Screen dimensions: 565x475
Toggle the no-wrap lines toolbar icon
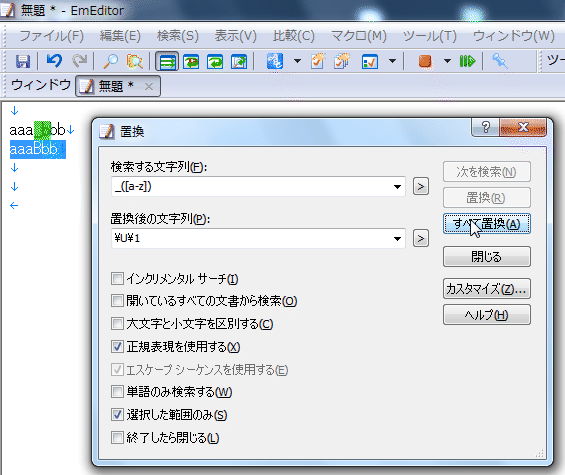(167, 61)
